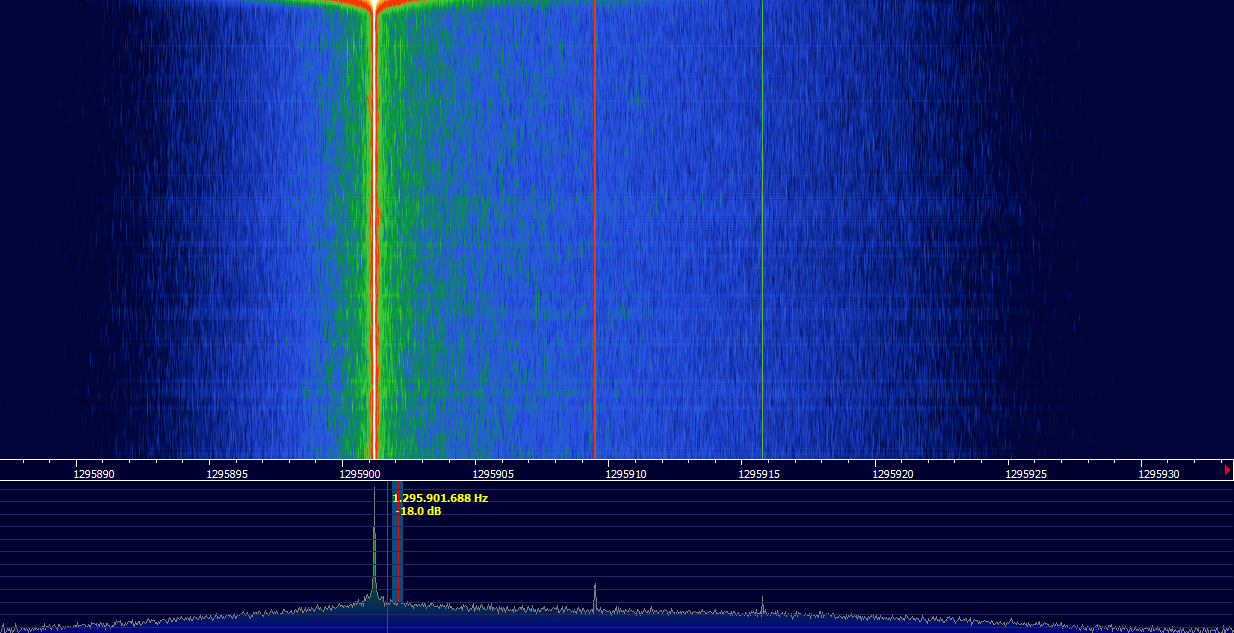Click the bright white carrier line in waterfall
The height and width of the screenshot is (633, 1234).
click(x=374, y=250)
